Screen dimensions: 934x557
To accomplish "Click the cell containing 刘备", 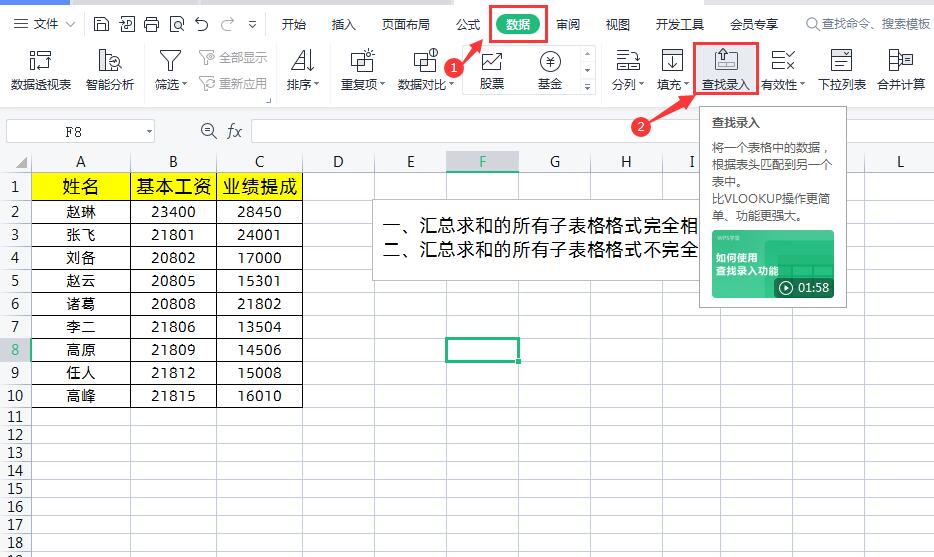I will pos(81,258).
